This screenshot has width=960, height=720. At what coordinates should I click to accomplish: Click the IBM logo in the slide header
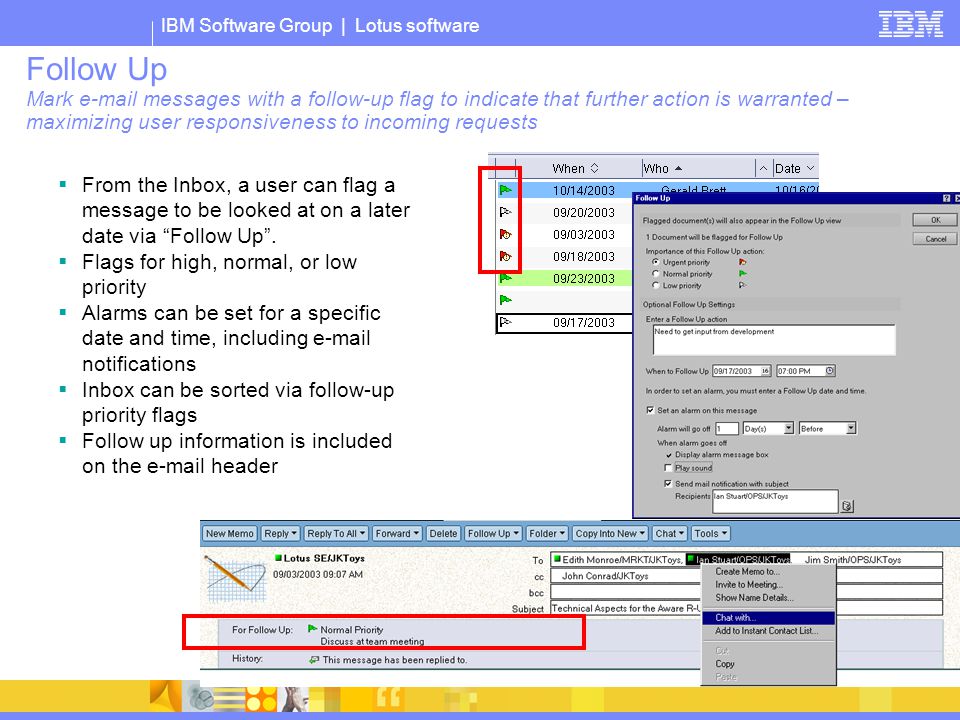[x=910, y=24]
